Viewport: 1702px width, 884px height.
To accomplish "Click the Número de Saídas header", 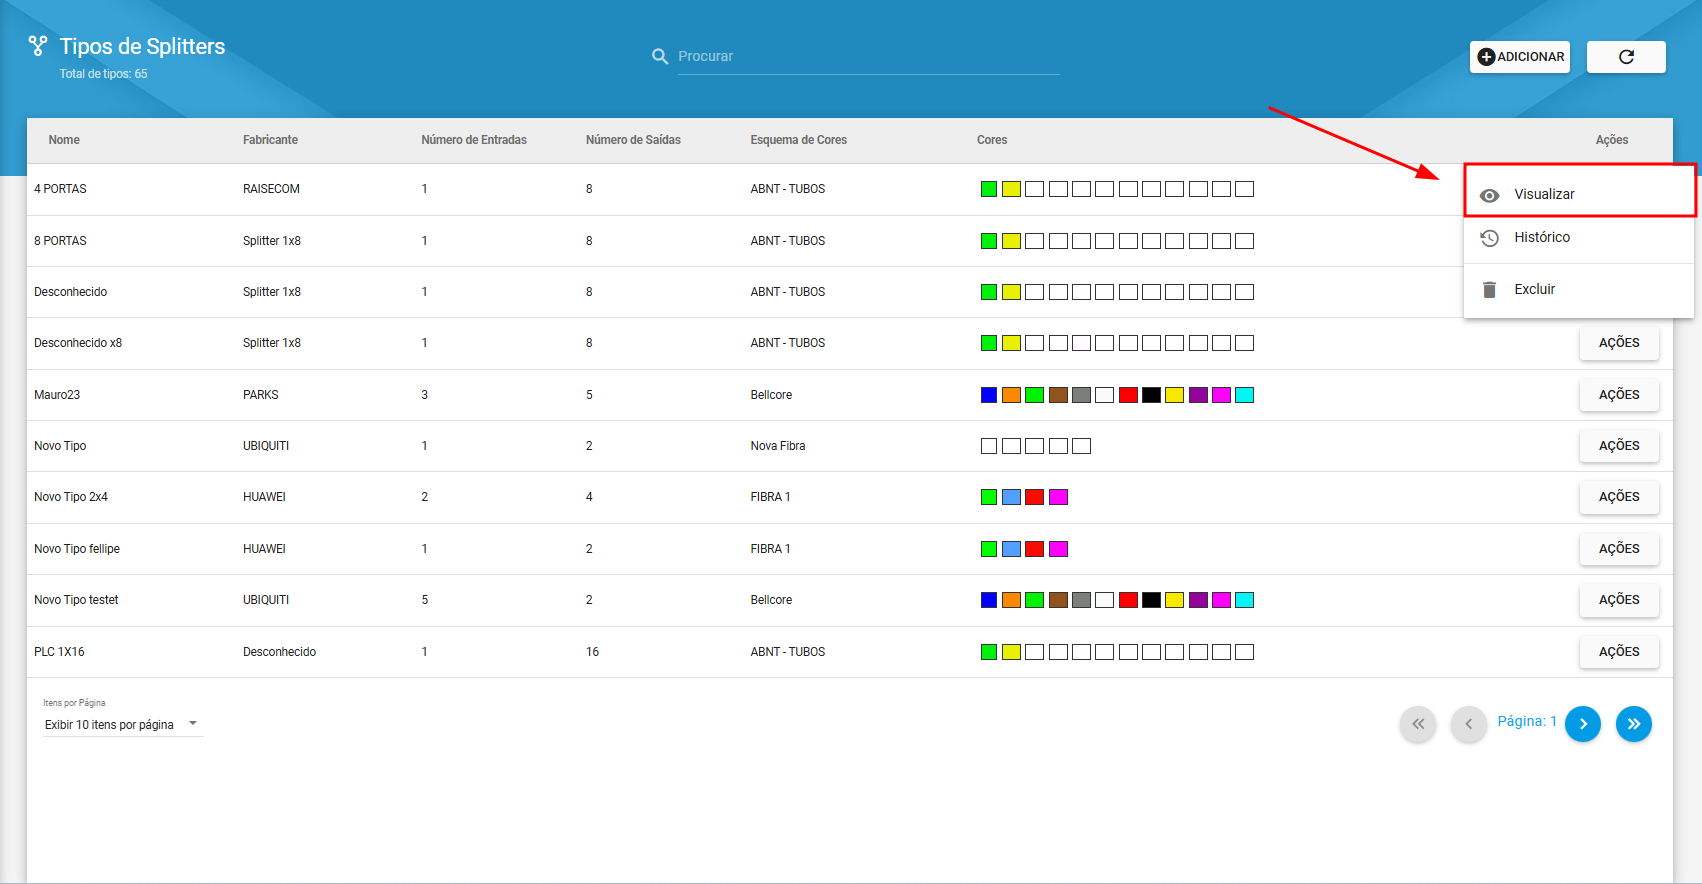I will coord(633,140).
